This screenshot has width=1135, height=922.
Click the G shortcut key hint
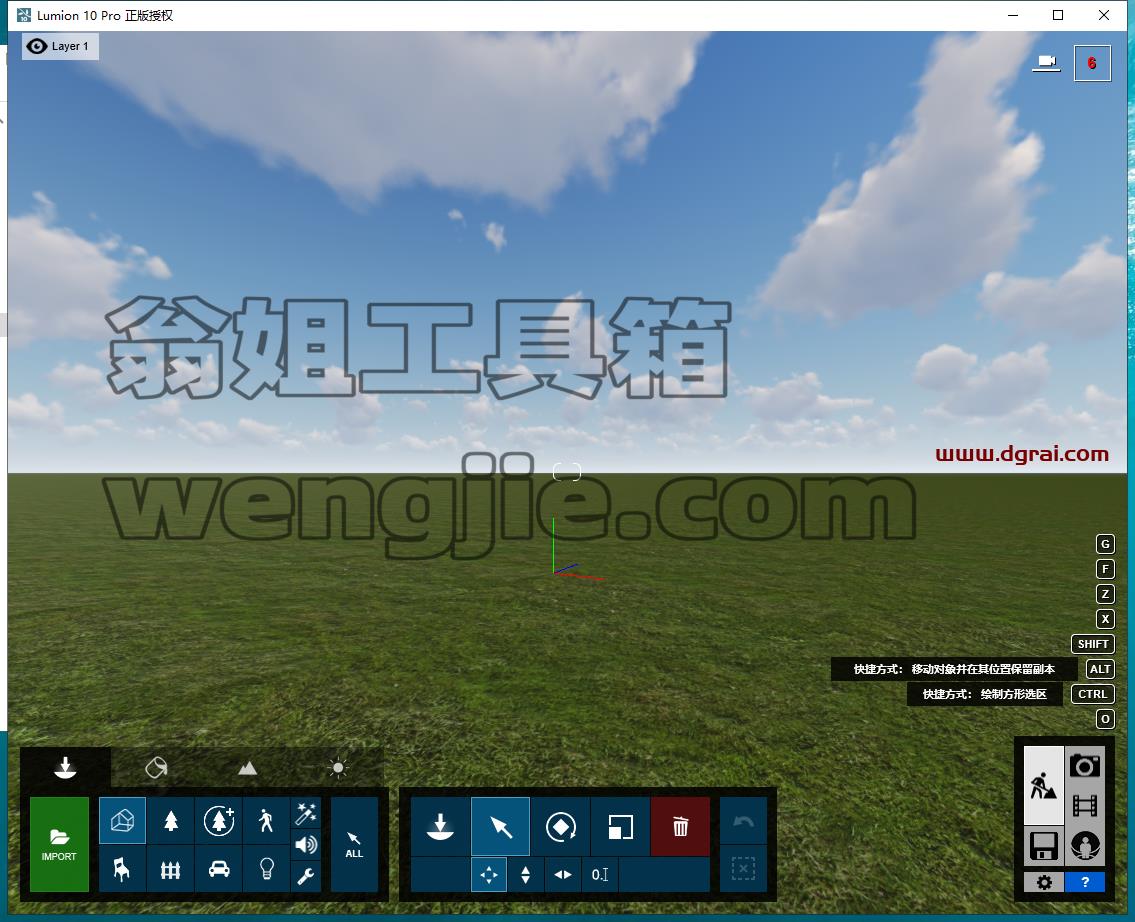(x=1105, y=544)
